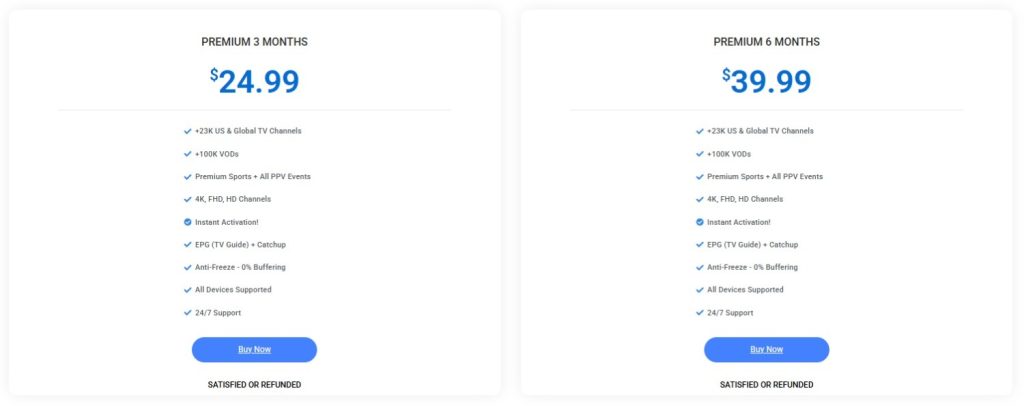Click checkmark next to 24/7 Support in 6 Months plan

pyautogui.click(x=700, y=313)
